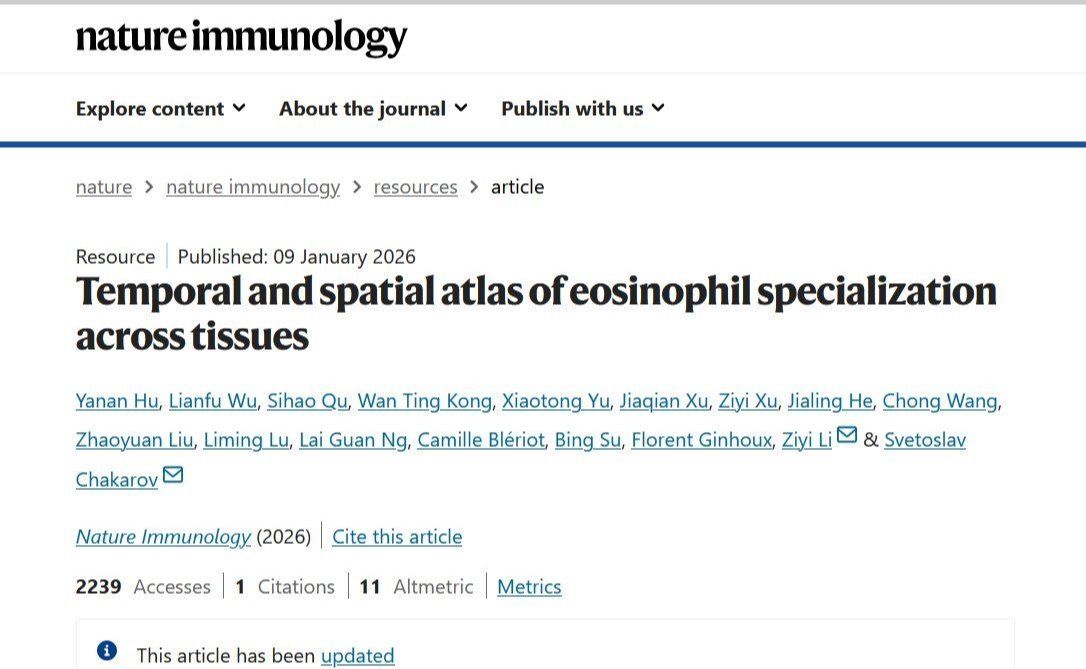Click author Chong Wang's name
The width and height of the screenshot is (1086, 669).
pyautogui.click(x=939, y=401)
